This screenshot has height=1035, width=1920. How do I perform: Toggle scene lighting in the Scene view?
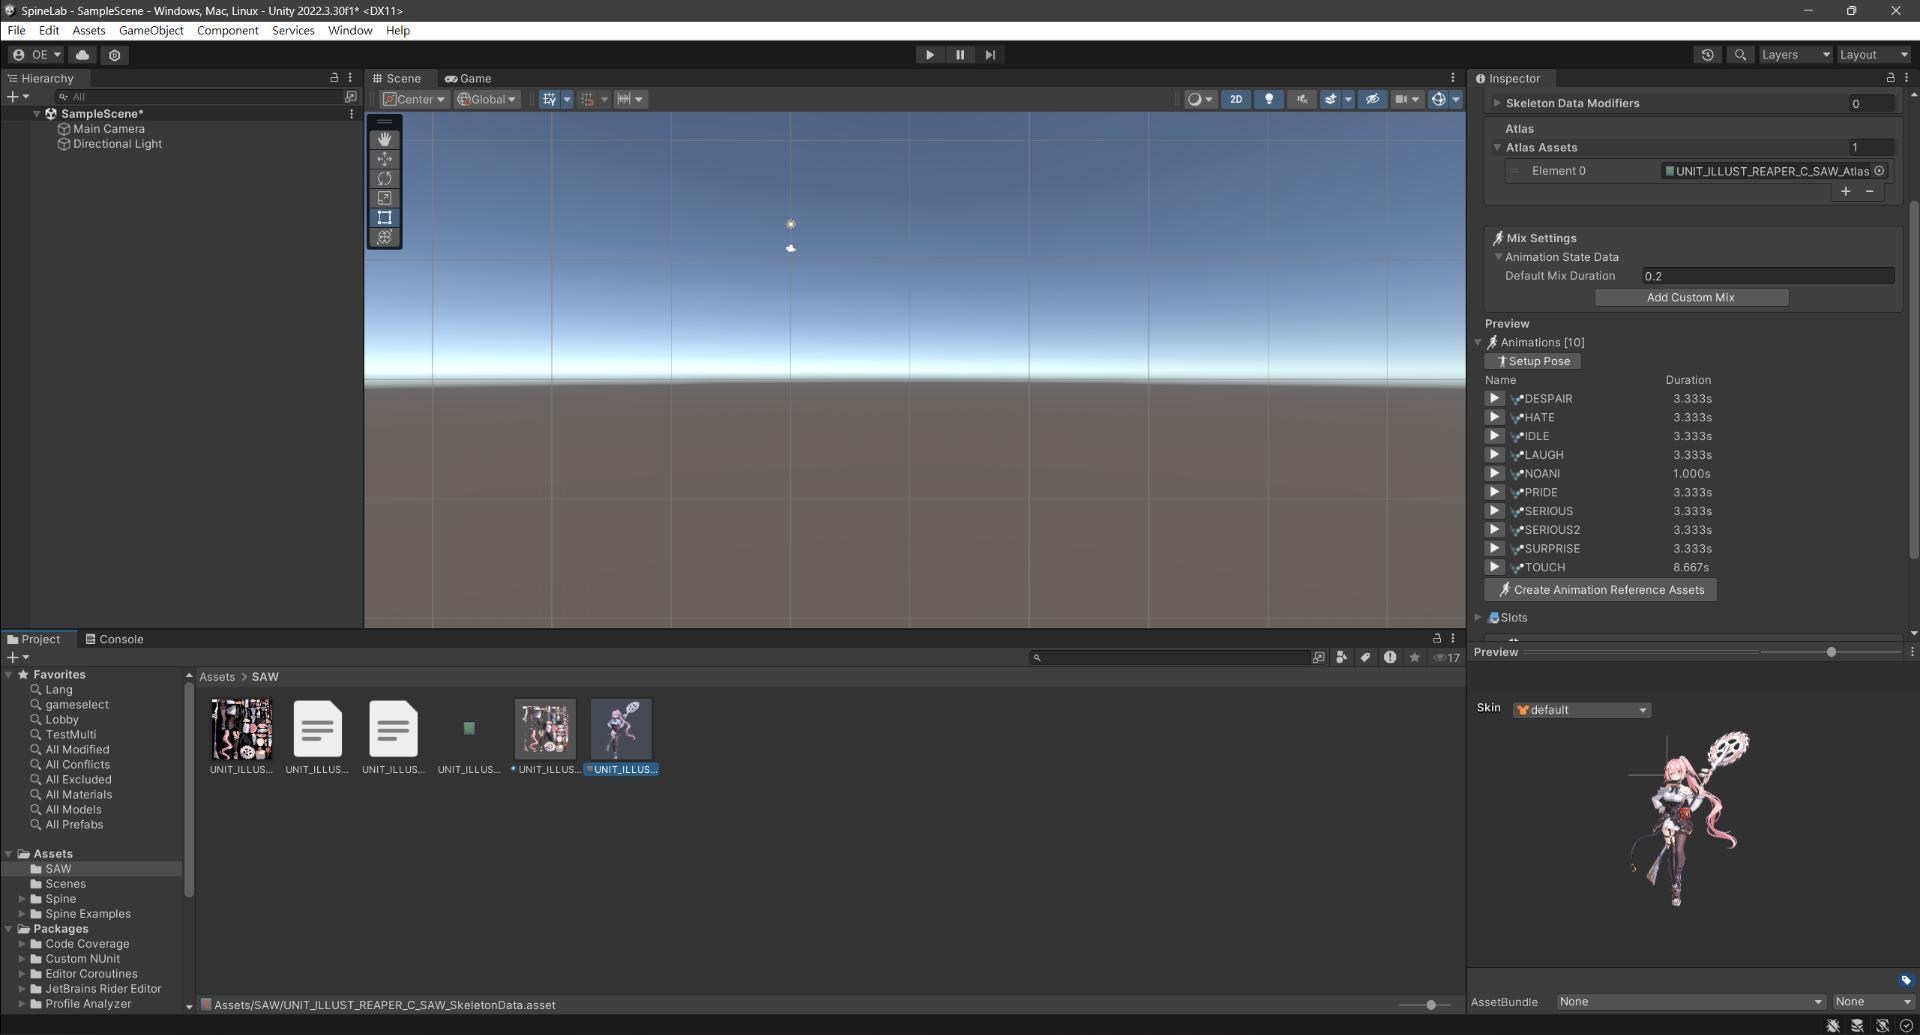point(1268,99)
